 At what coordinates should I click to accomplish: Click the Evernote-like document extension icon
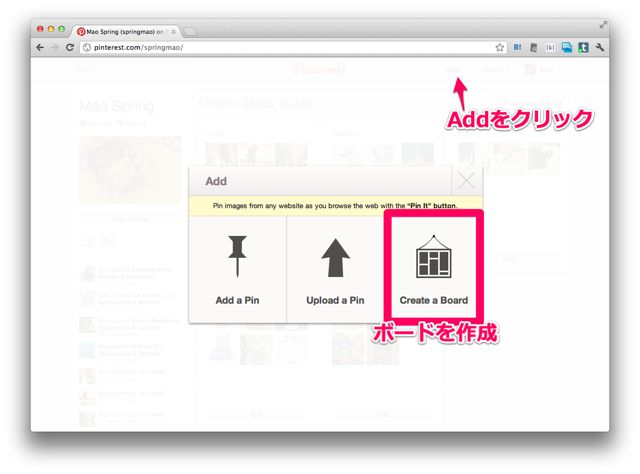click(533, 47)
